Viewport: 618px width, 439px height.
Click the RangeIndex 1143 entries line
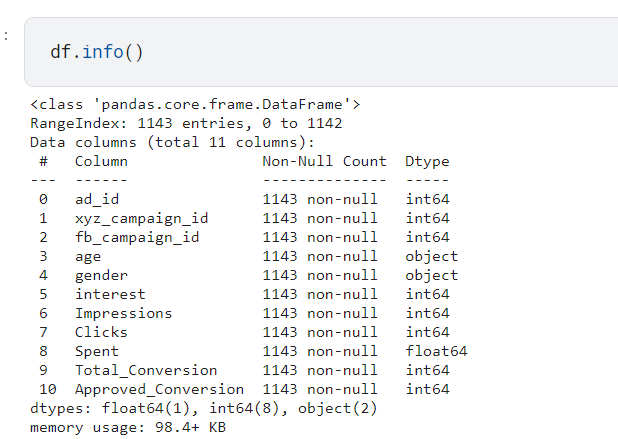[x=186, y=123]
